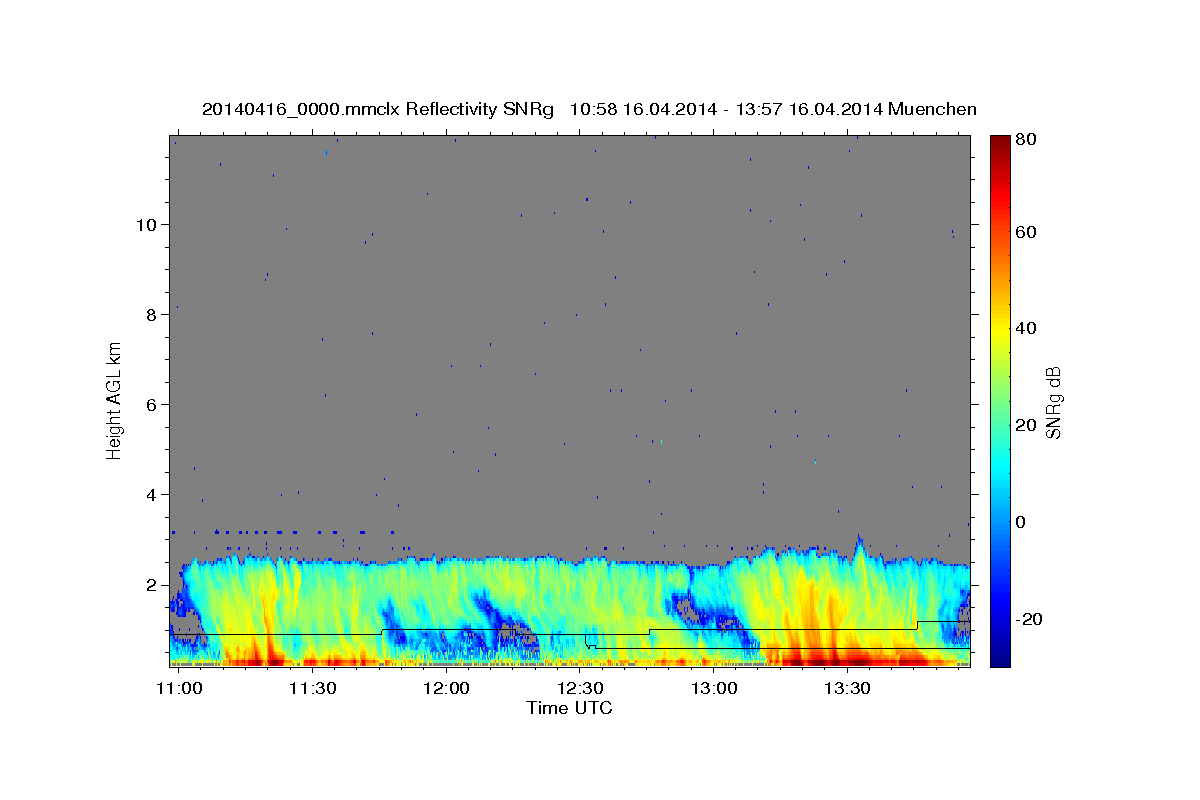Click the colorbar value 0
1200x800 pixels.
point(1021,522)
